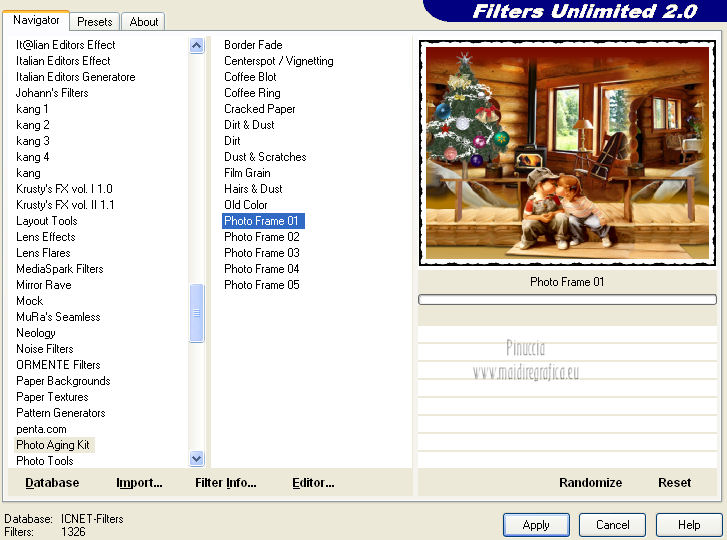Select Italian Editors Generatore category
The height and width of the screenshot is (540, 727).
pos(76,77)
